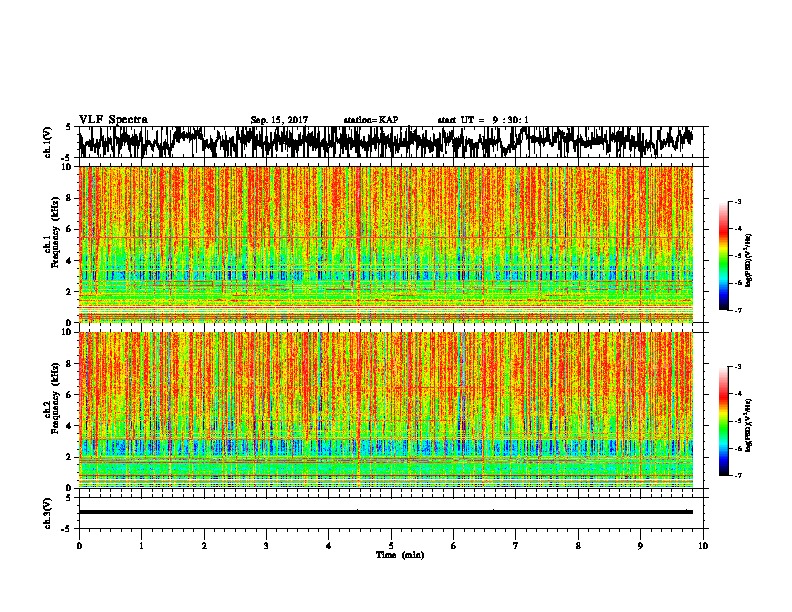The height and width of the screenshot is (612, 792).
Task: Click time axis tick label "3"
Action: coord(266,546)
